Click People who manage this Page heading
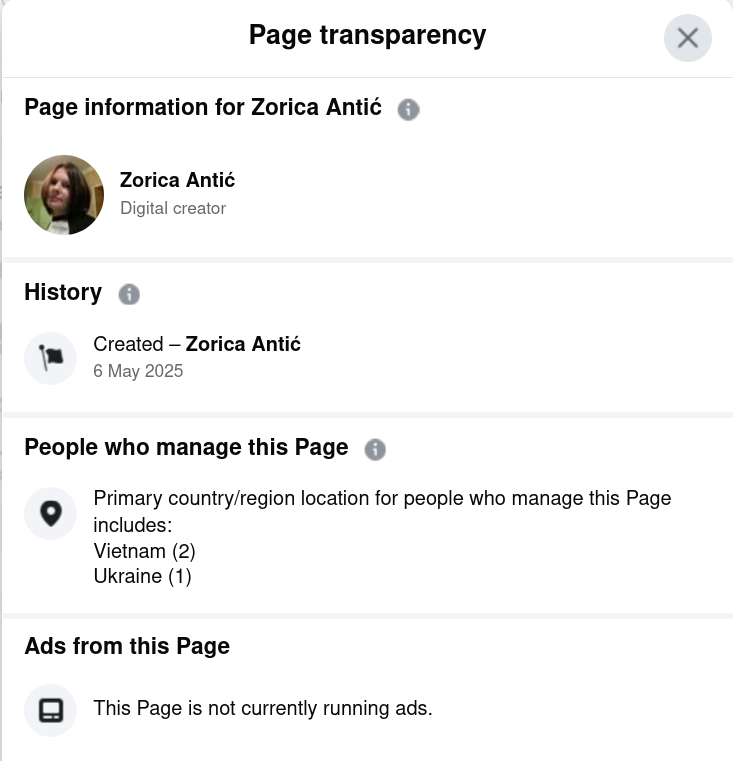 click(x=186, y=447)
